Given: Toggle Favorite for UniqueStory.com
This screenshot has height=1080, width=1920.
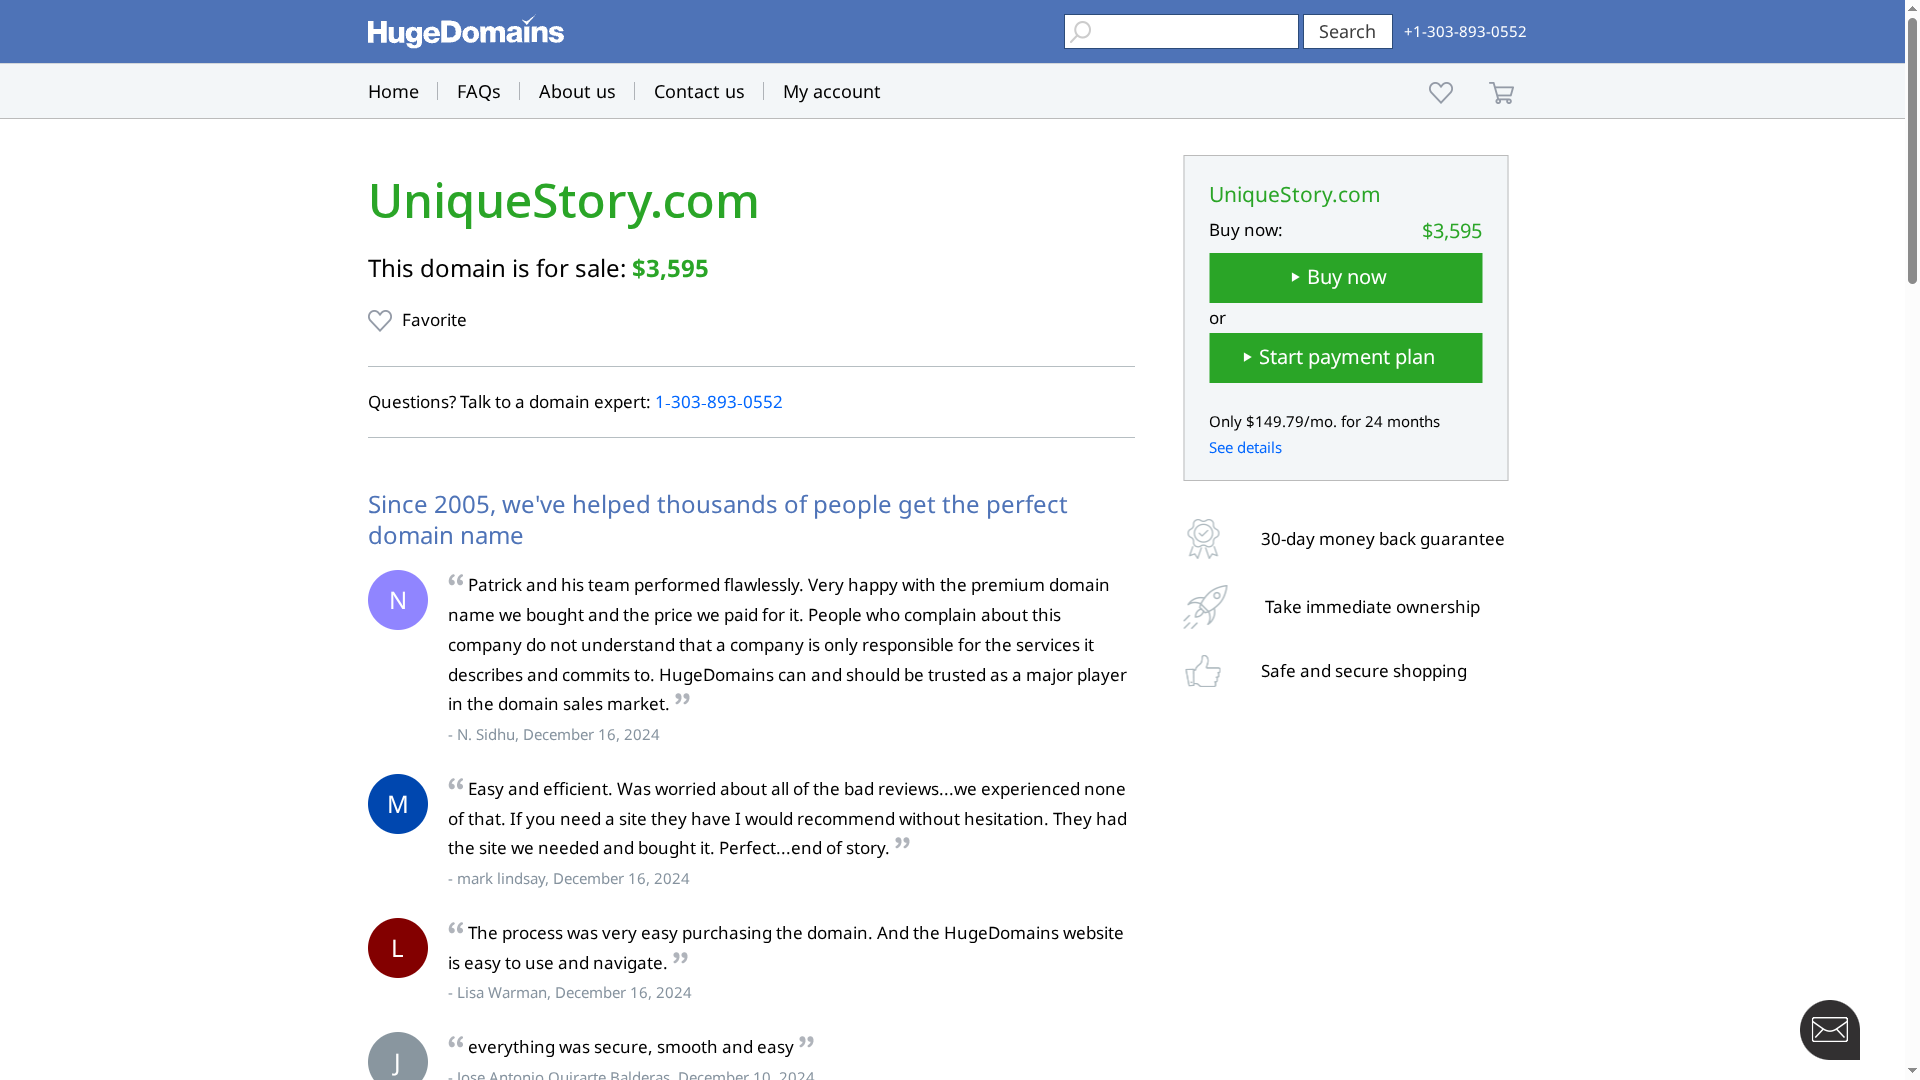Looking at the screenshot, I should pyautogui.click(x=417, y=320).
